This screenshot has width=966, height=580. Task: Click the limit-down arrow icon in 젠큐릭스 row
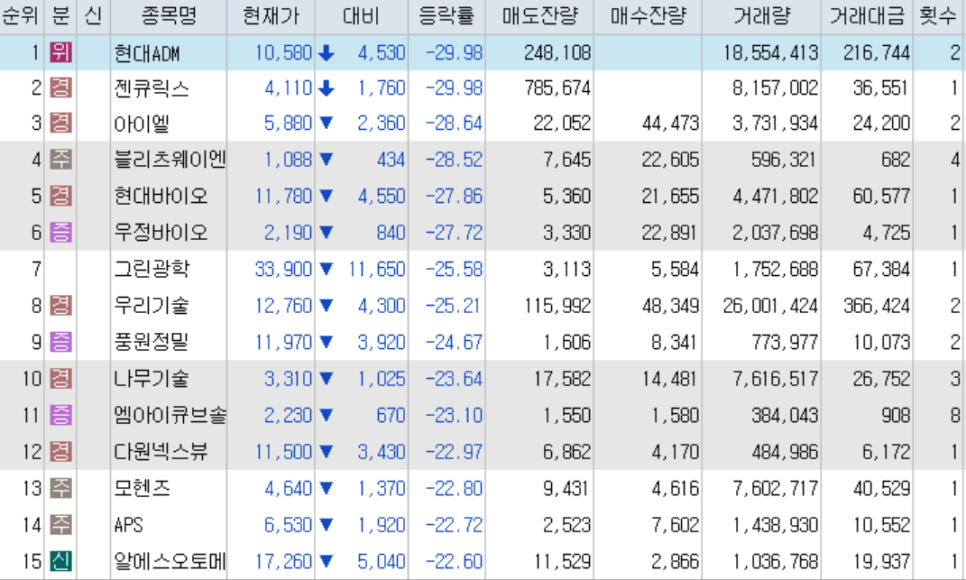pos(326,89)
